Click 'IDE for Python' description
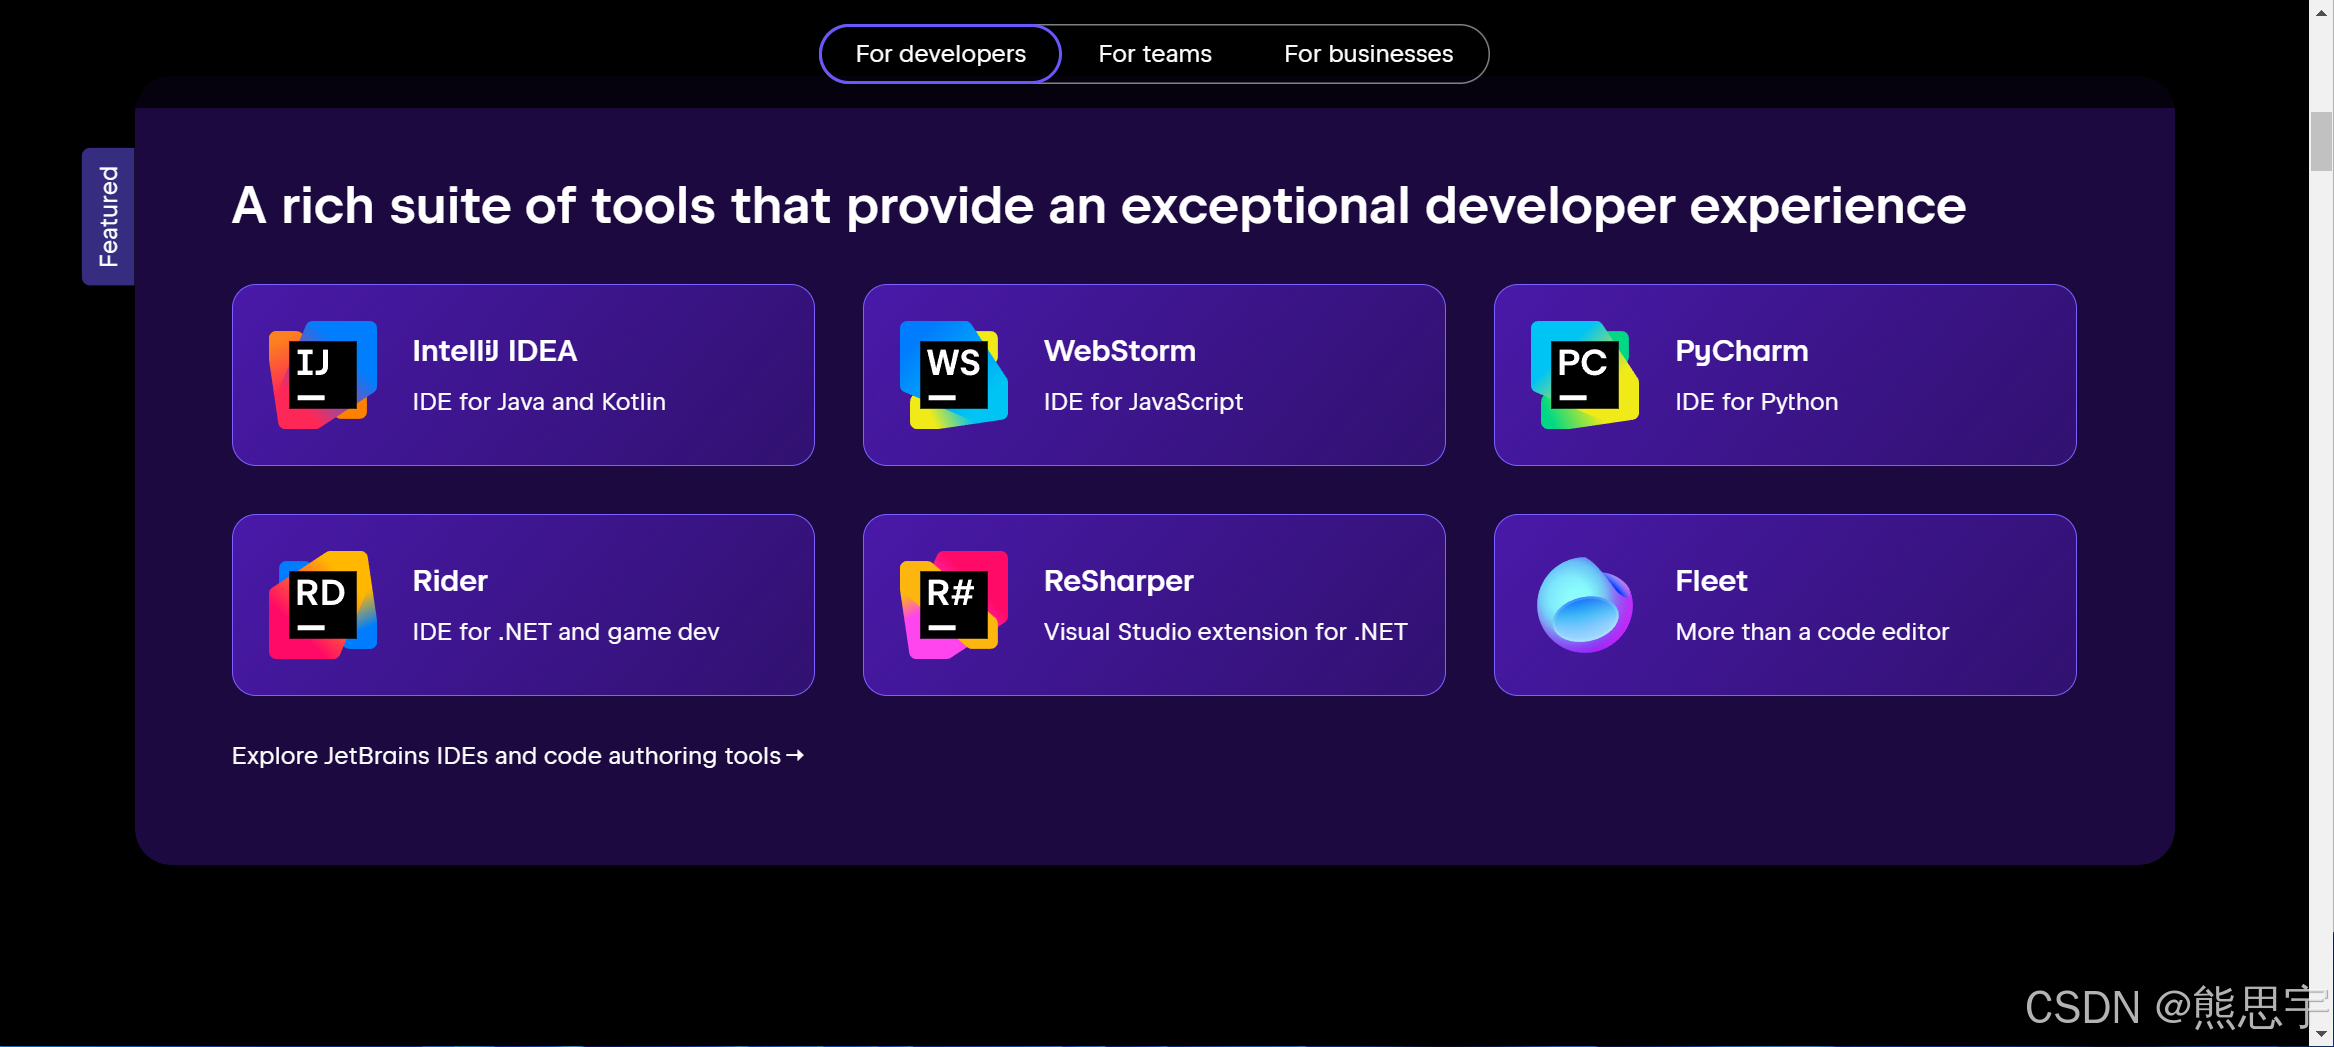The width and height of the screenshot is (2334, 1047). pyautogui.click(x=1757, y=402)
